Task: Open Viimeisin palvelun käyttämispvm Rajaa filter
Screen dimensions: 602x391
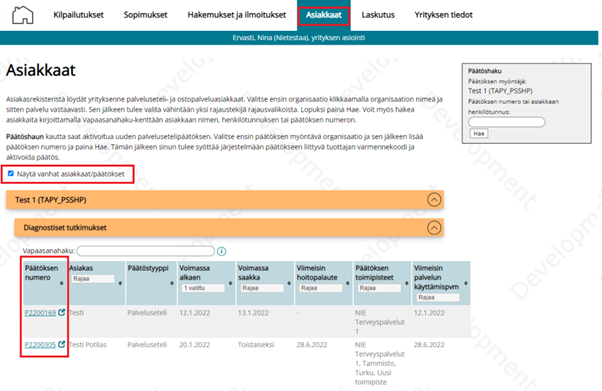Action: coord(438,297)
